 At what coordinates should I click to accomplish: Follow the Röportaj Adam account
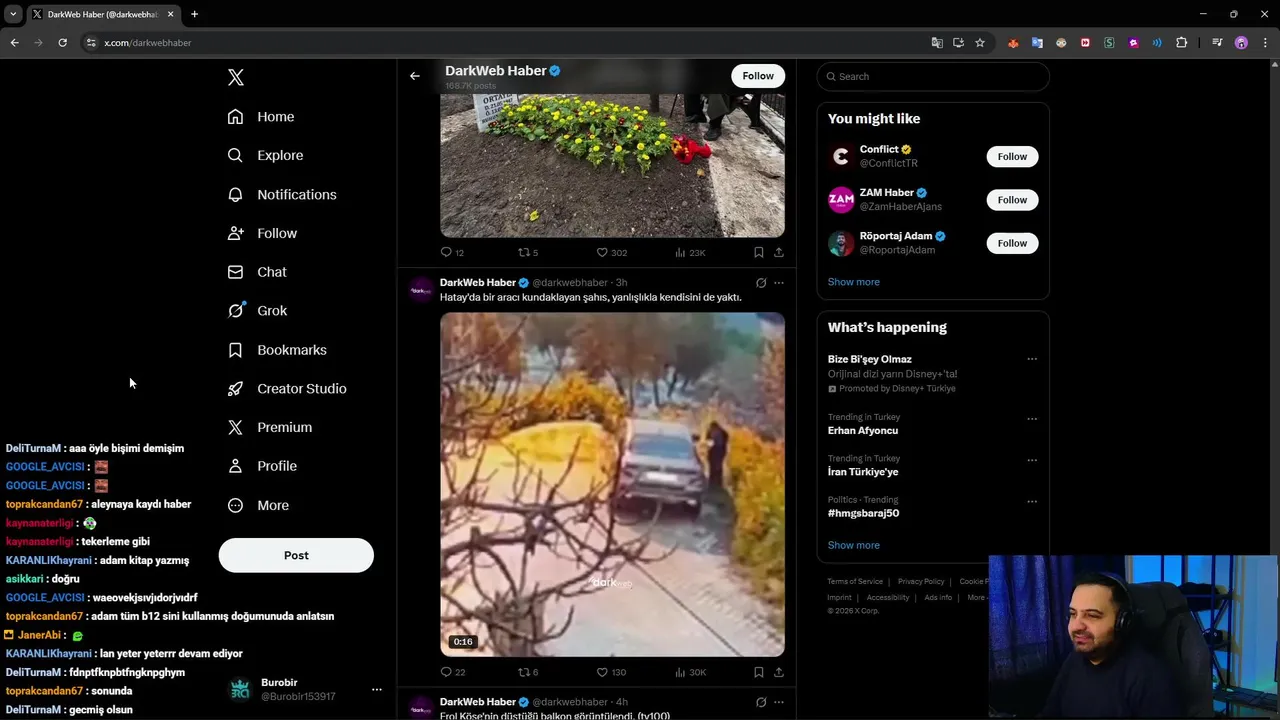click(1012, 243)
